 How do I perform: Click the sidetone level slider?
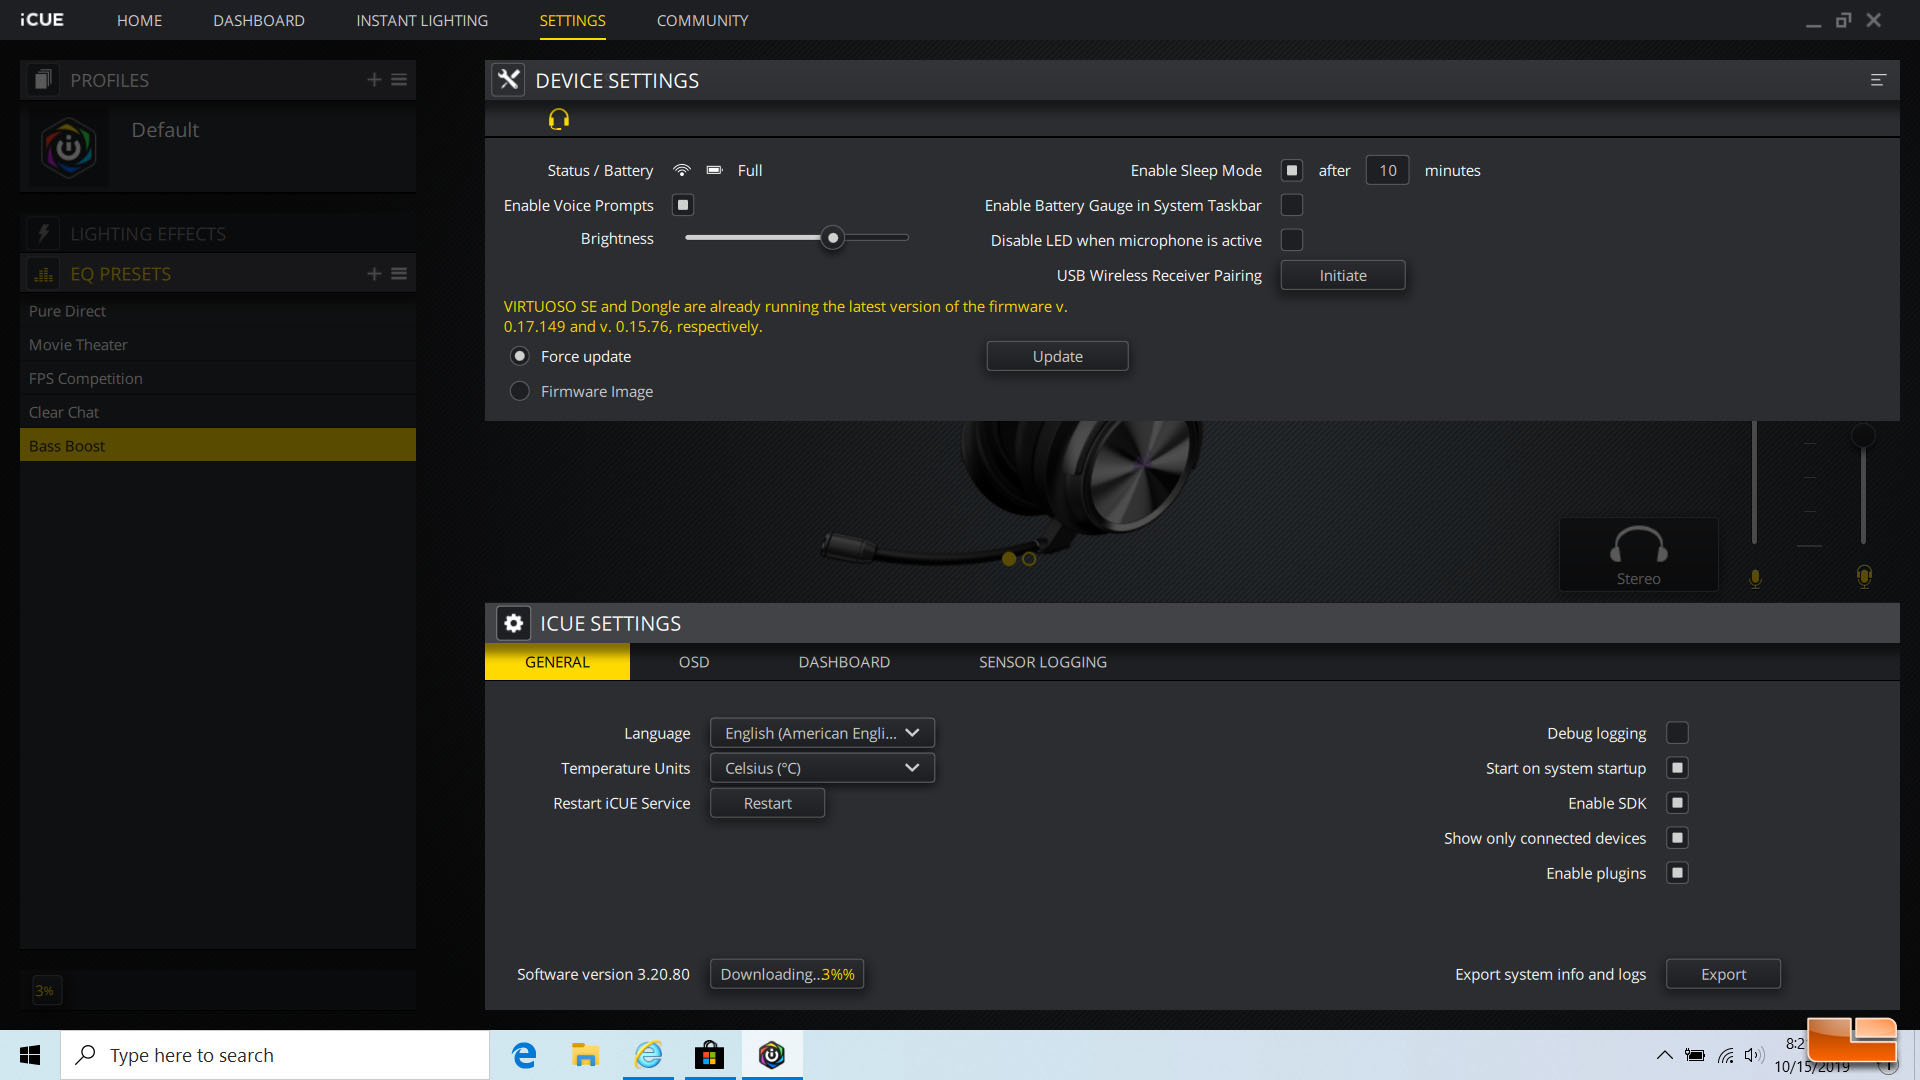(x=1863, y=484)
